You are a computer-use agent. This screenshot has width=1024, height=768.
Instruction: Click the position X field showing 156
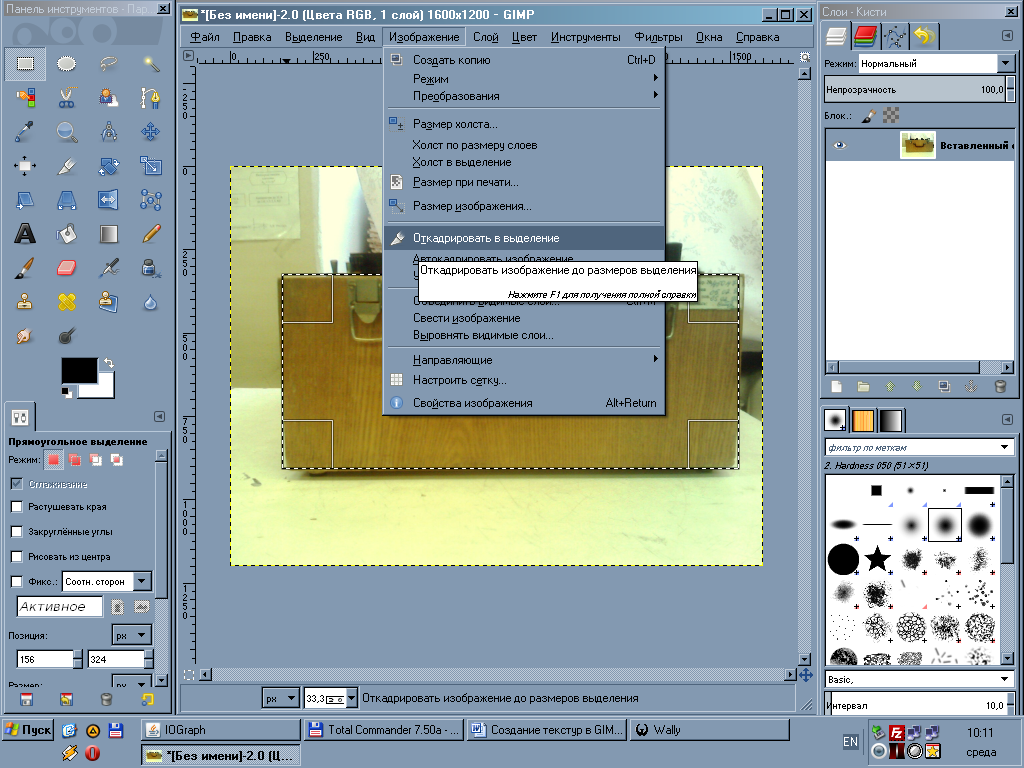click(45, 659)
